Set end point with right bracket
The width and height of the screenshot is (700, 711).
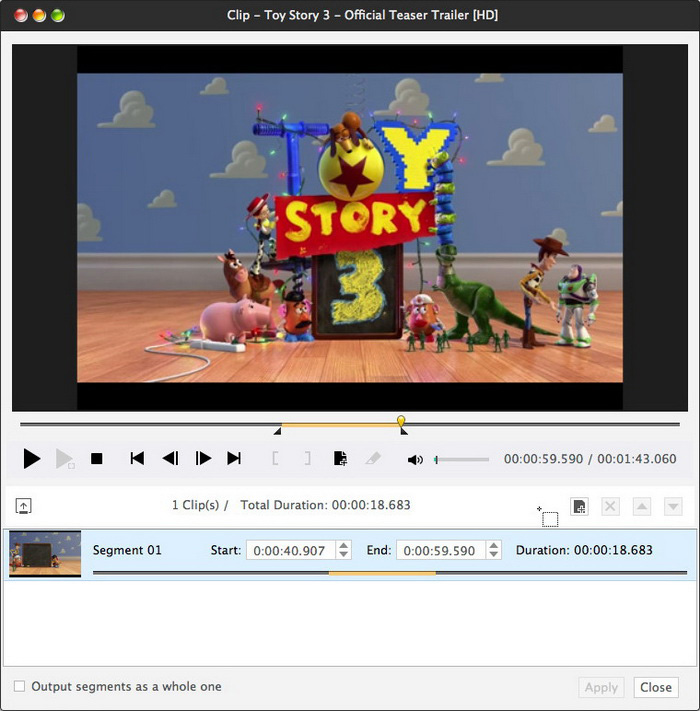click(307, 458)
